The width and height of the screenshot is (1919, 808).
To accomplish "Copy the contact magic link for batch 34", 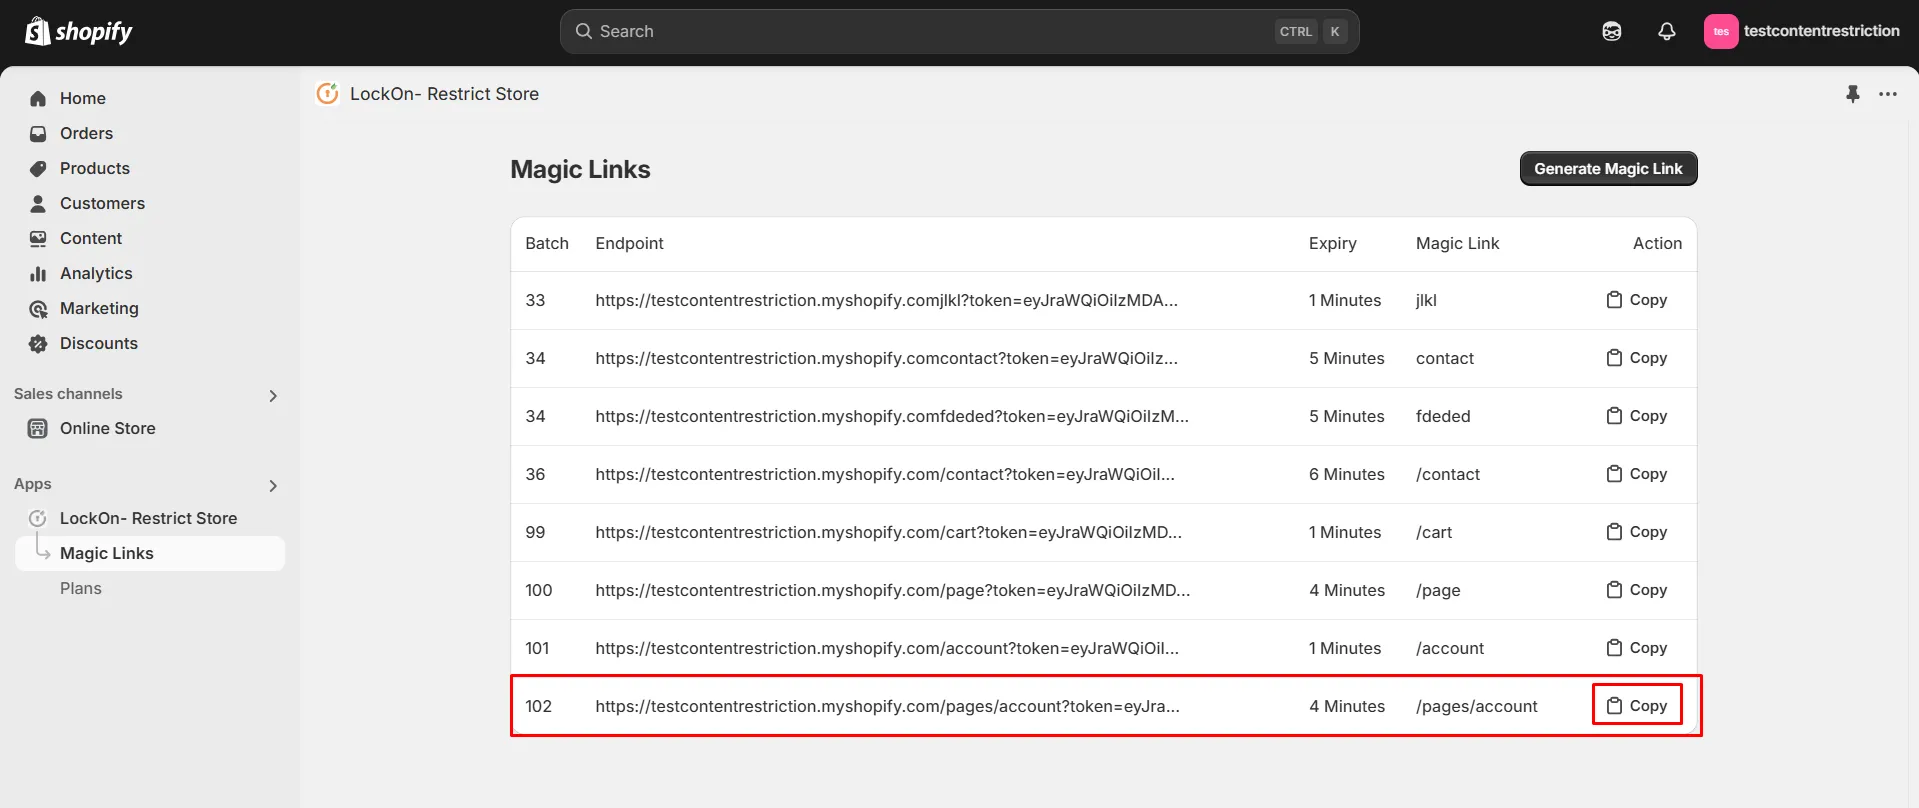I will [1637, 358].
